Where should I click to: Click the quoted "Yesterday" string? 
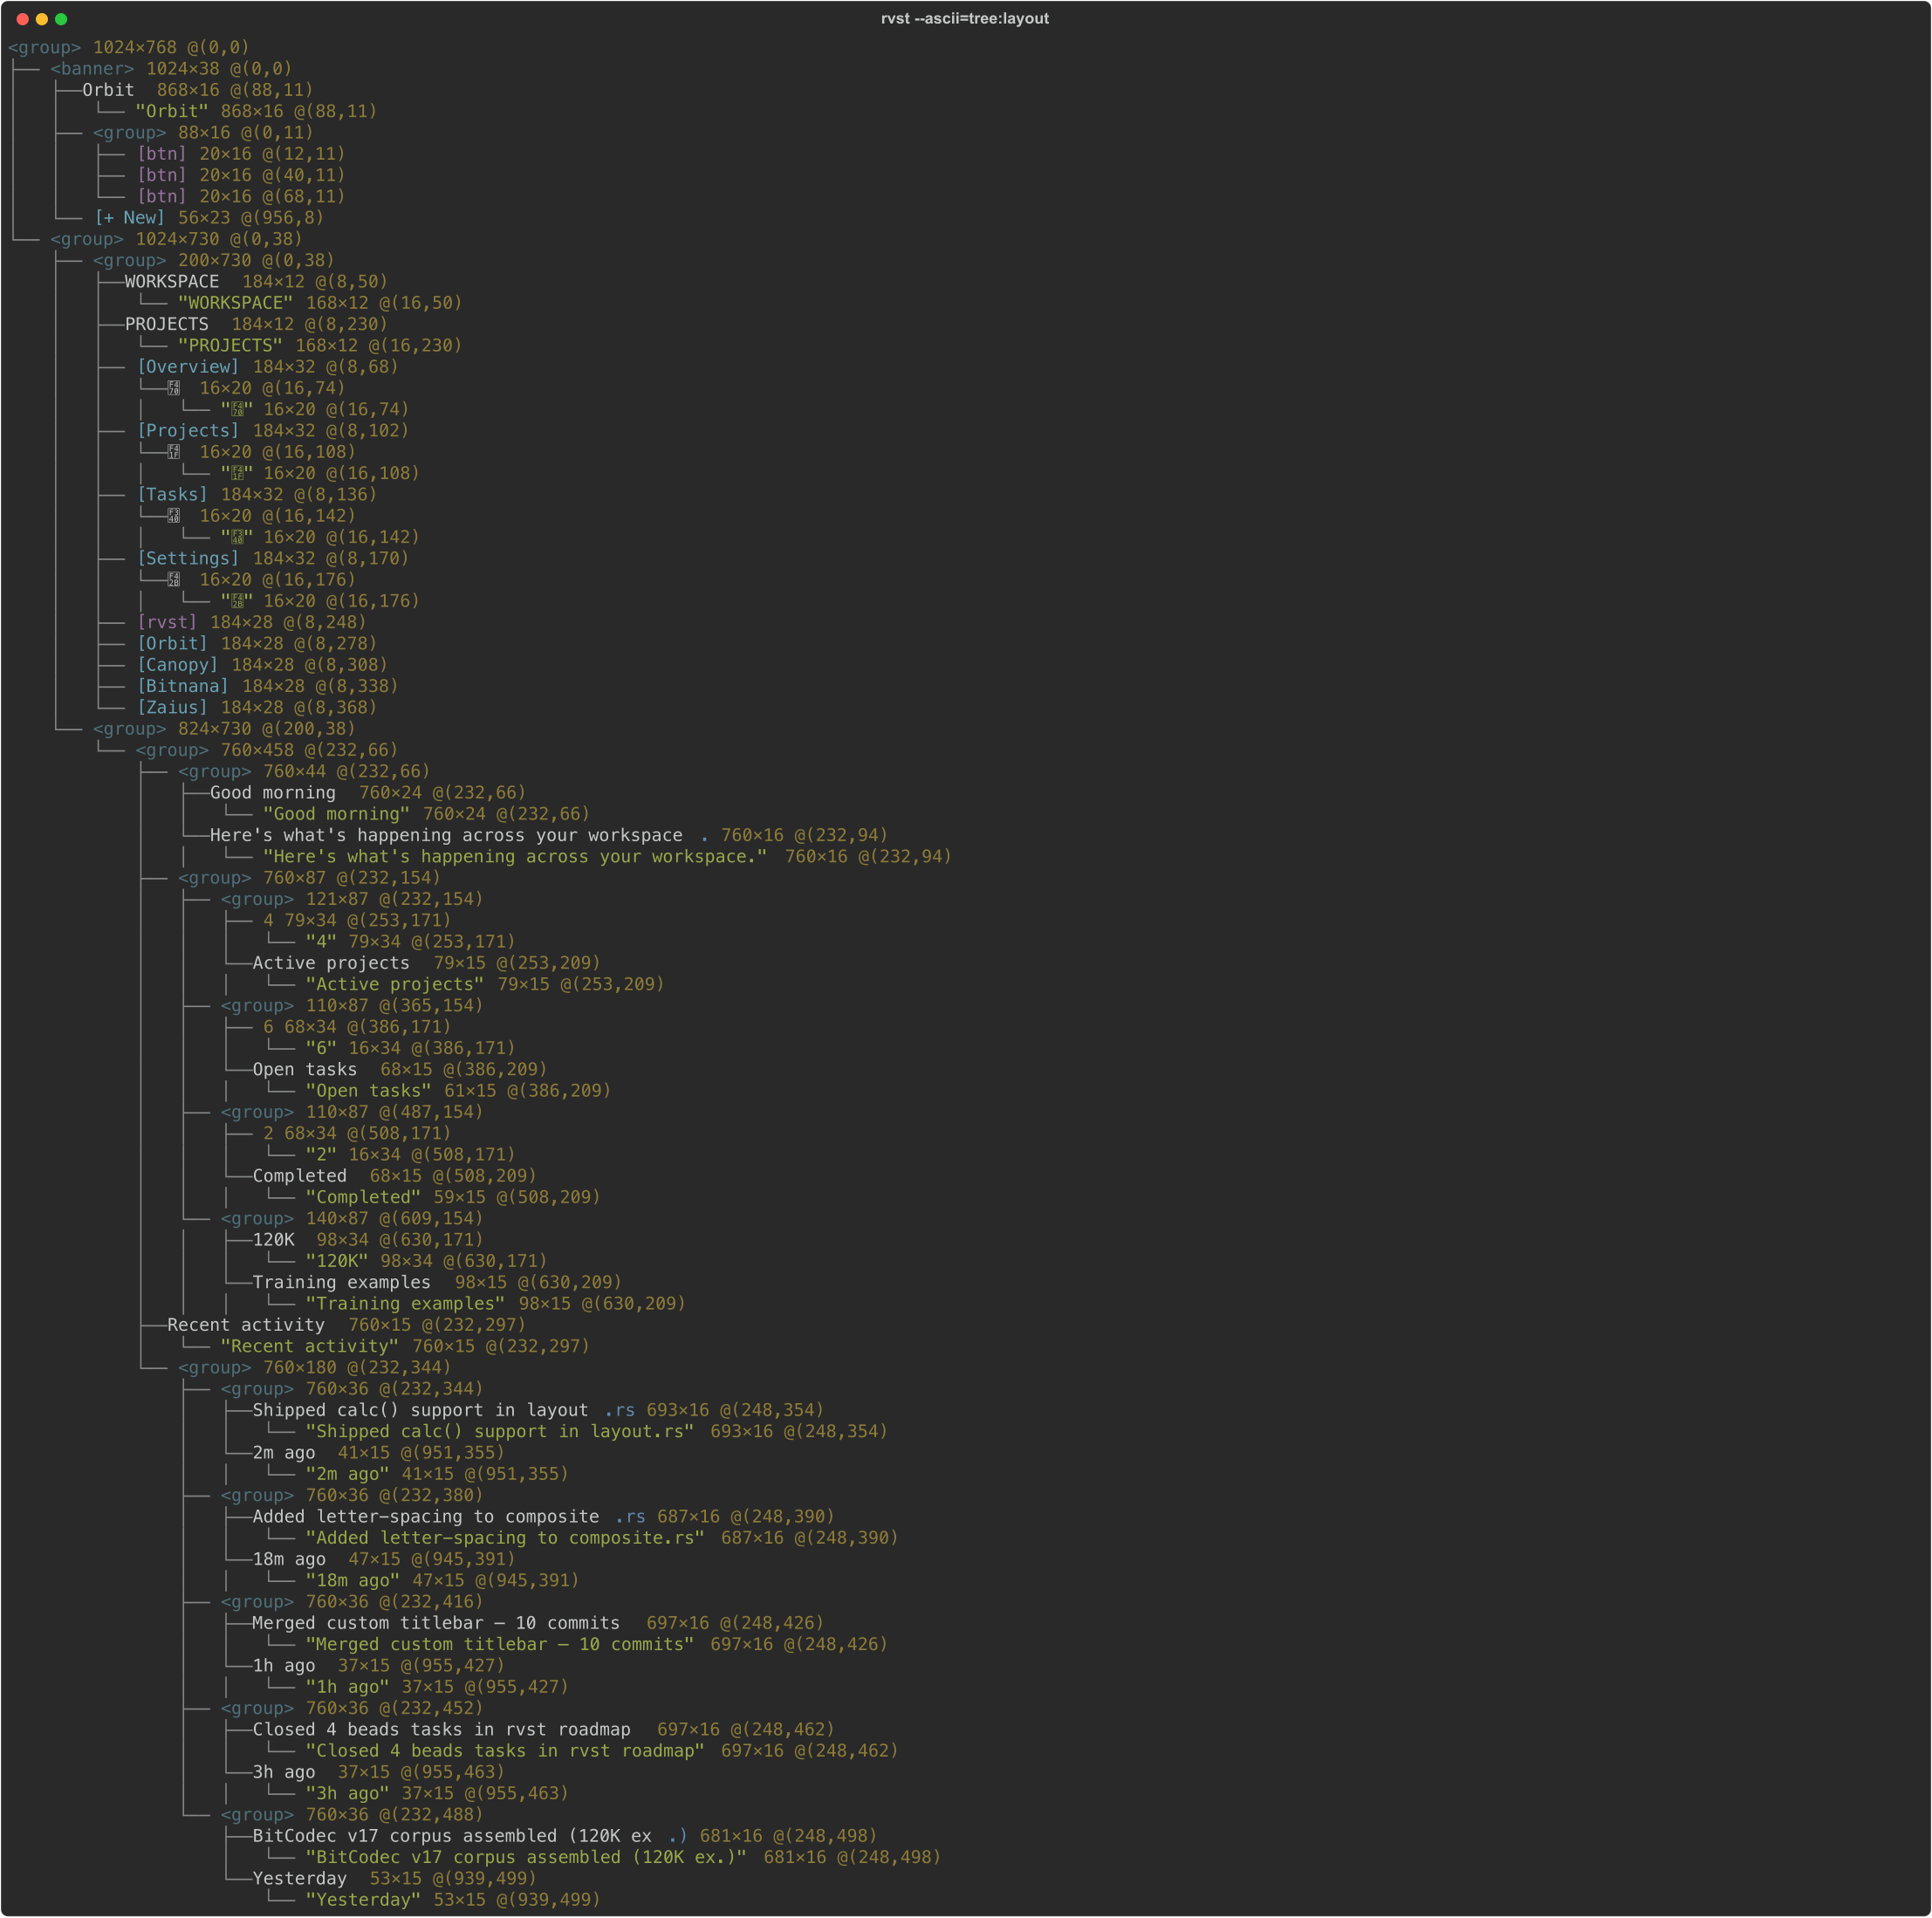tap(363, 1901)
